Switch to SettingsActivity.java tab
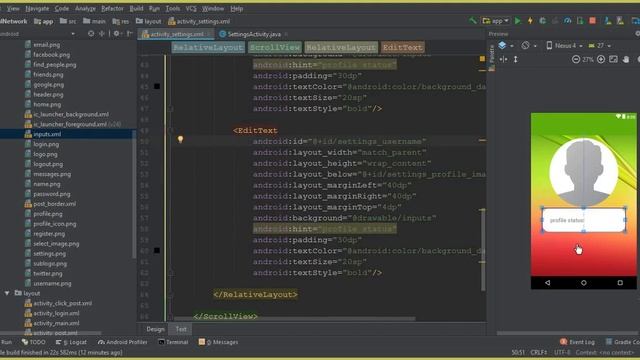This screenshot has width=640, height=360. [x=254, y=34]
